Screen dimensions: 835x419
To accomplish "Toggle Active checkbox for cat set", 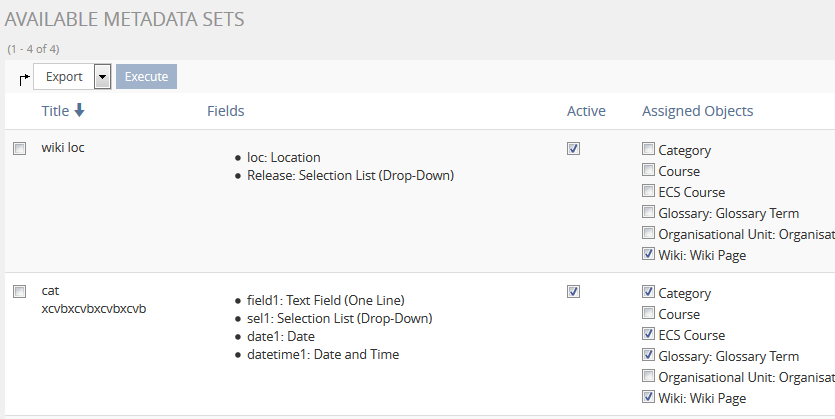I will [x=573, y=292].
